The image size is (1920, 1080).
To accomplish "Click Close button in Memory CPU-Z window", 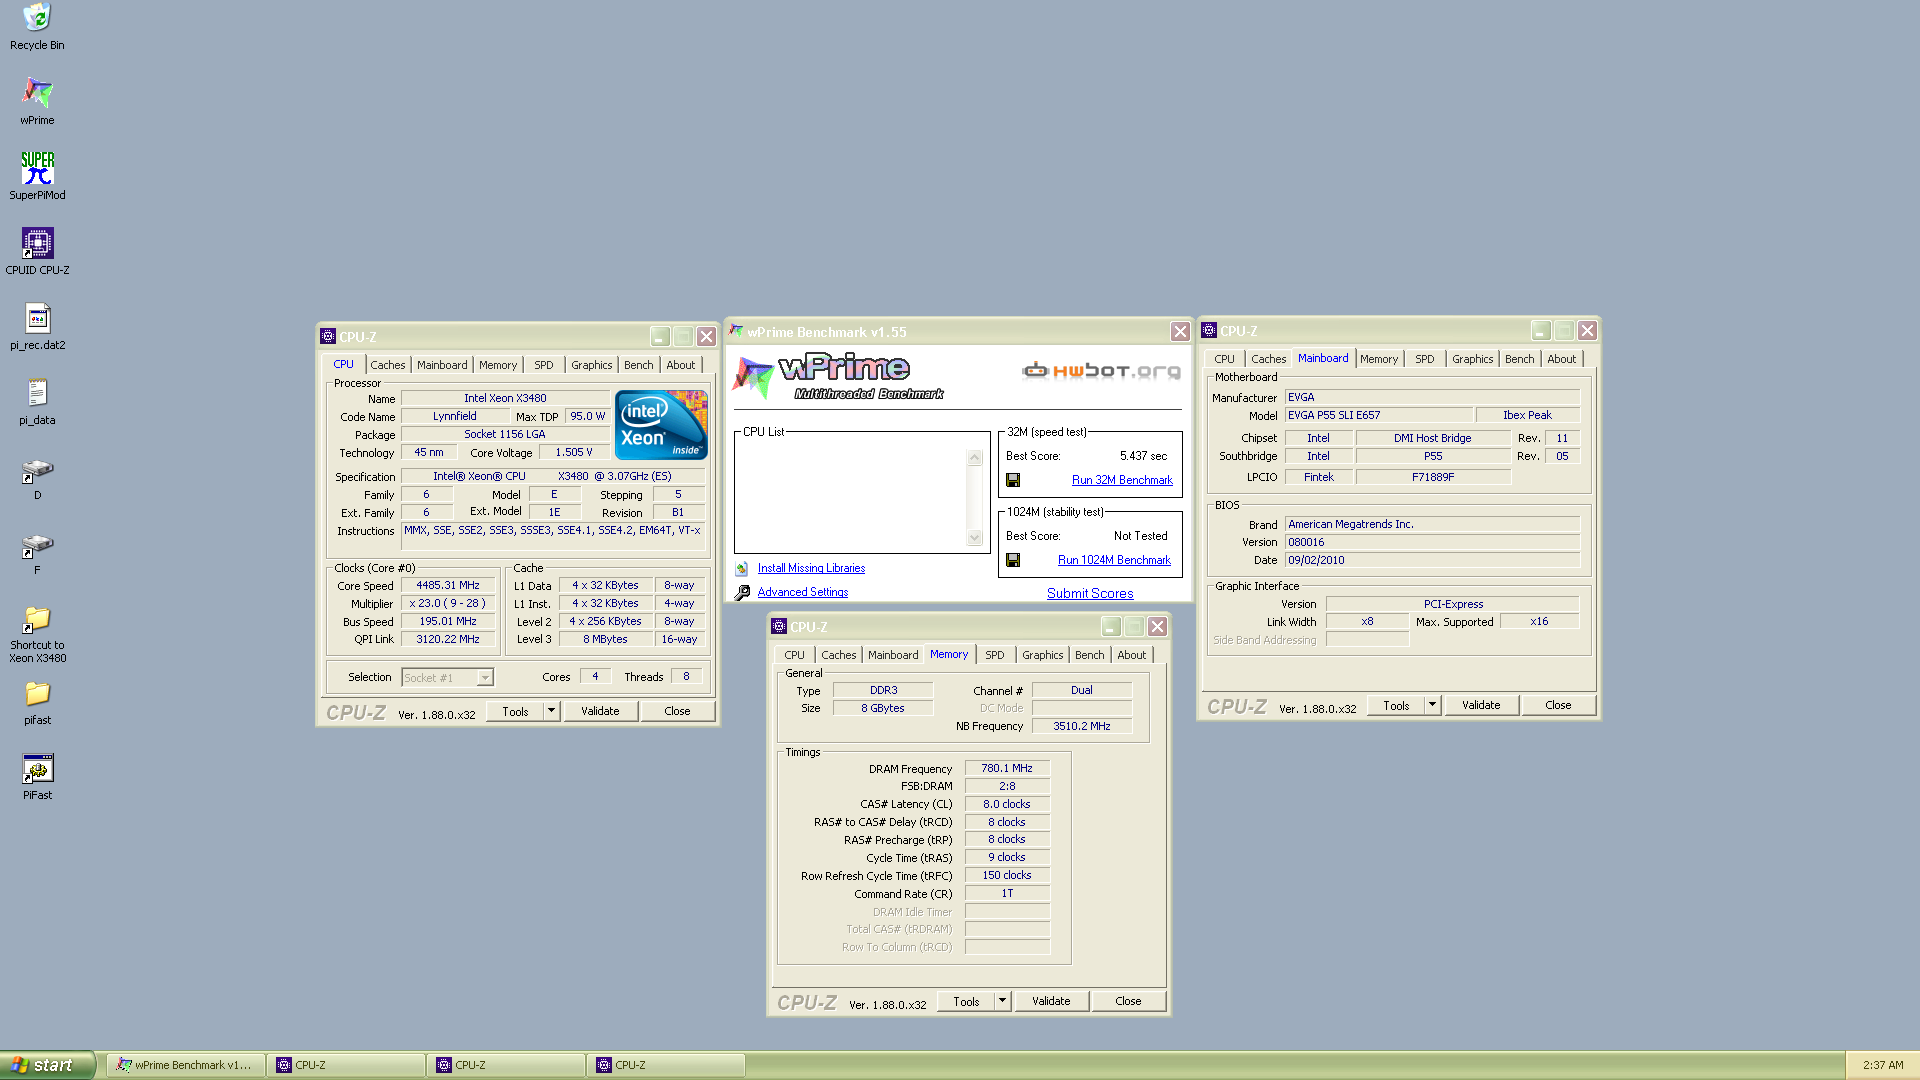I will (1128, 1001).
